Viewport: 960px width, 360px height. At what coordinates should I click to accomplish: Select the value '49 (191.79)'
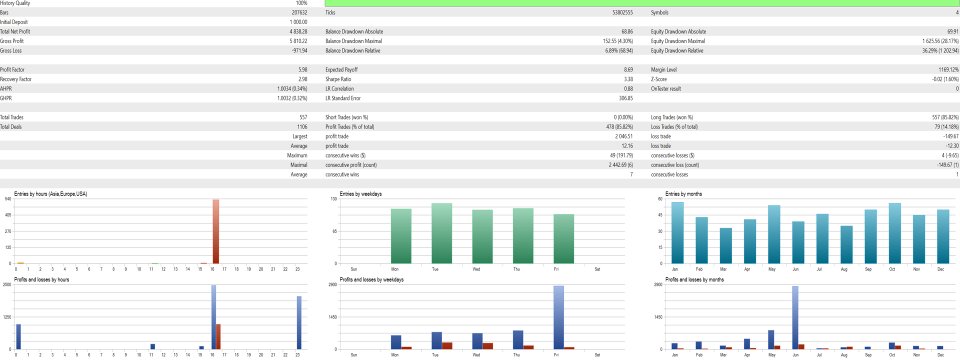pyautogui.click(x=621, y=156)
